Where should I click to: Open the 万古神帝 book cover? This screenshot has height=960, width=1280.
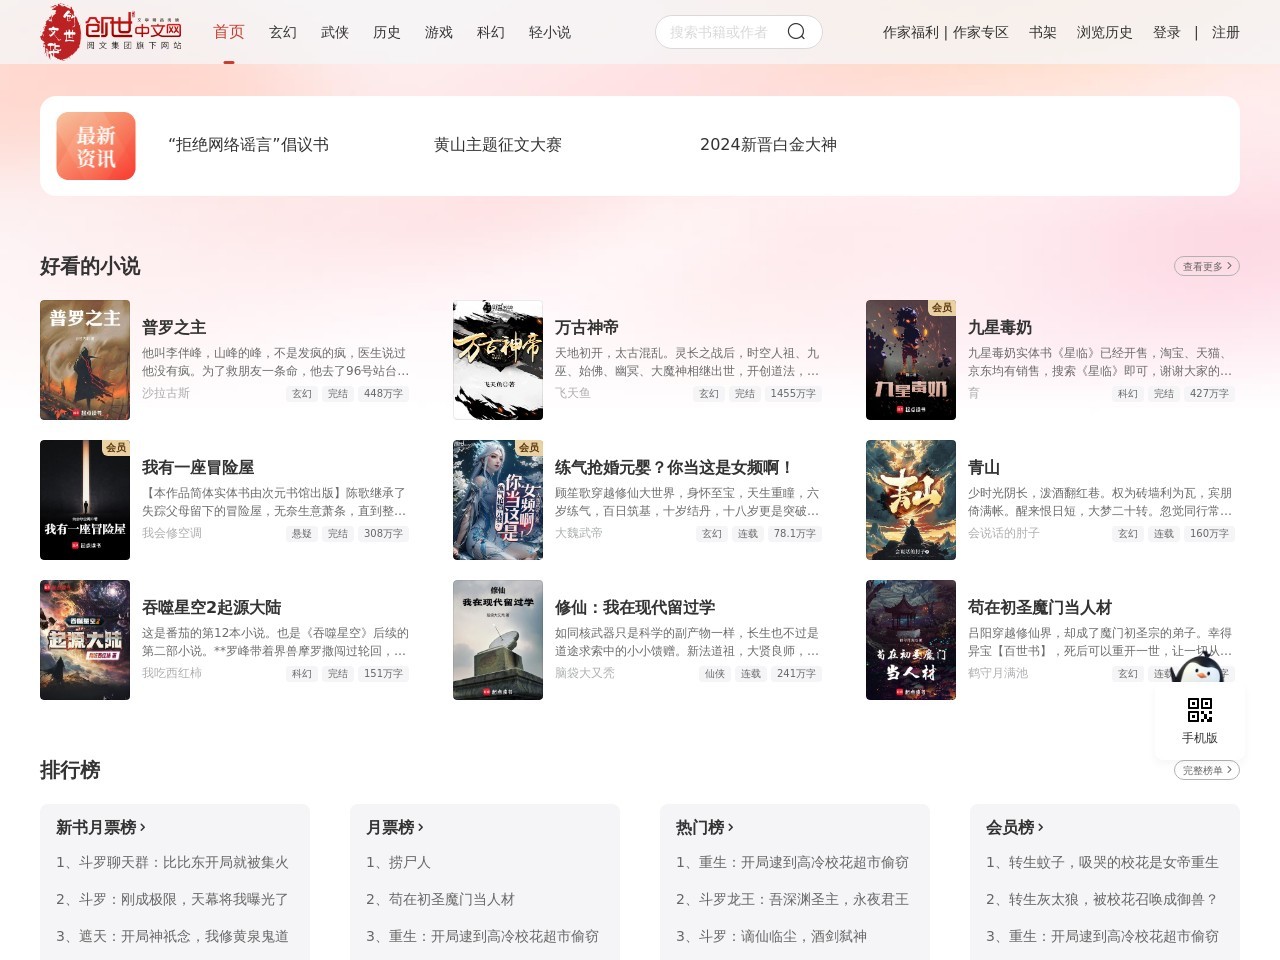(498, 360)
